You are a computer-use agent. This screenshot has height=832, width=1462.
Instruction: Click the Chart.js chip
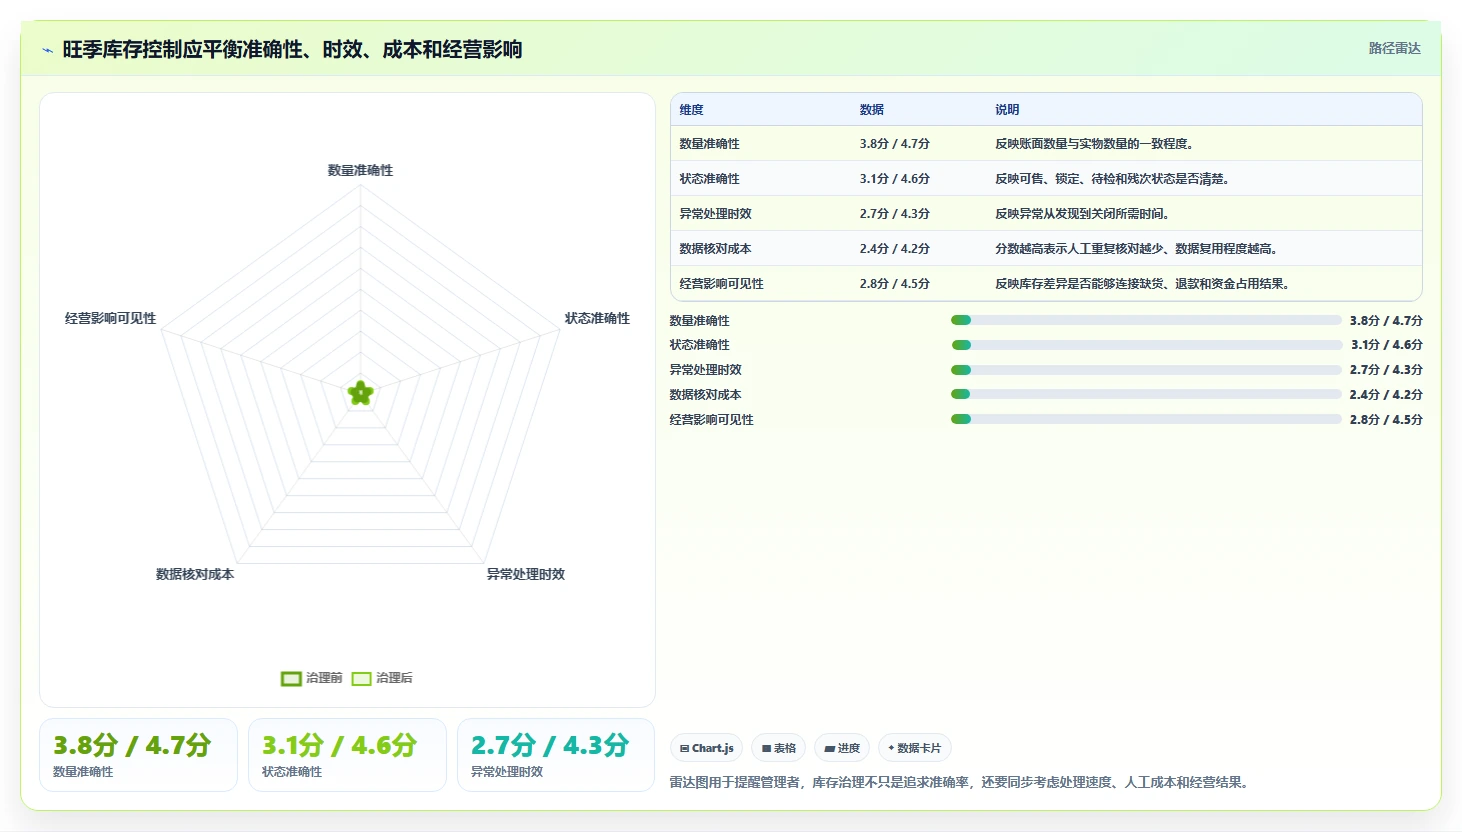tap(706, 748)
